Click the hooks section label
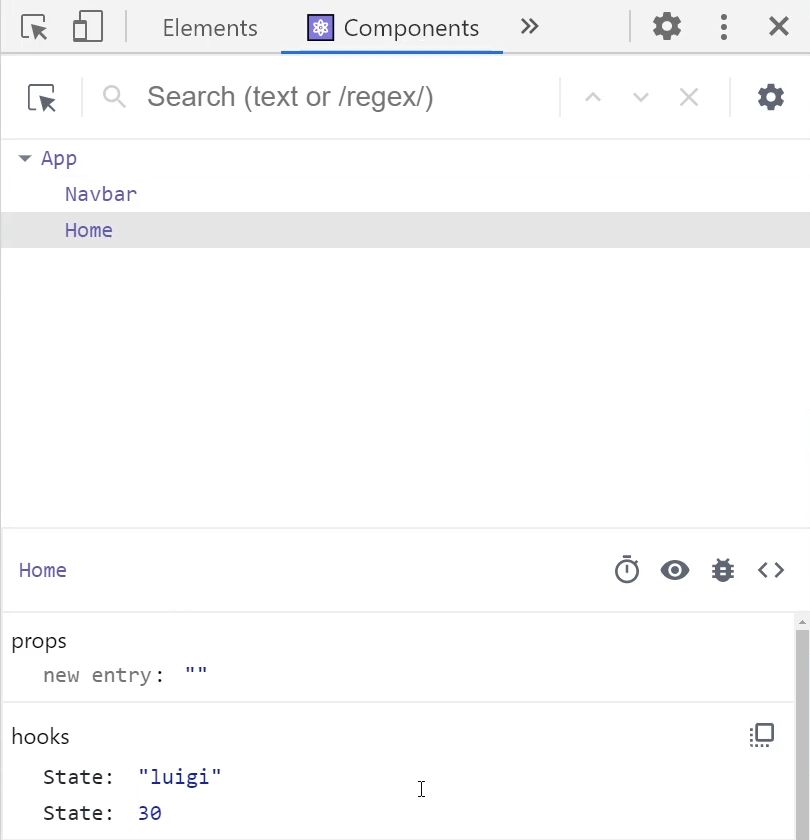This screenshot has height=840, width=810. click(40, 737)
